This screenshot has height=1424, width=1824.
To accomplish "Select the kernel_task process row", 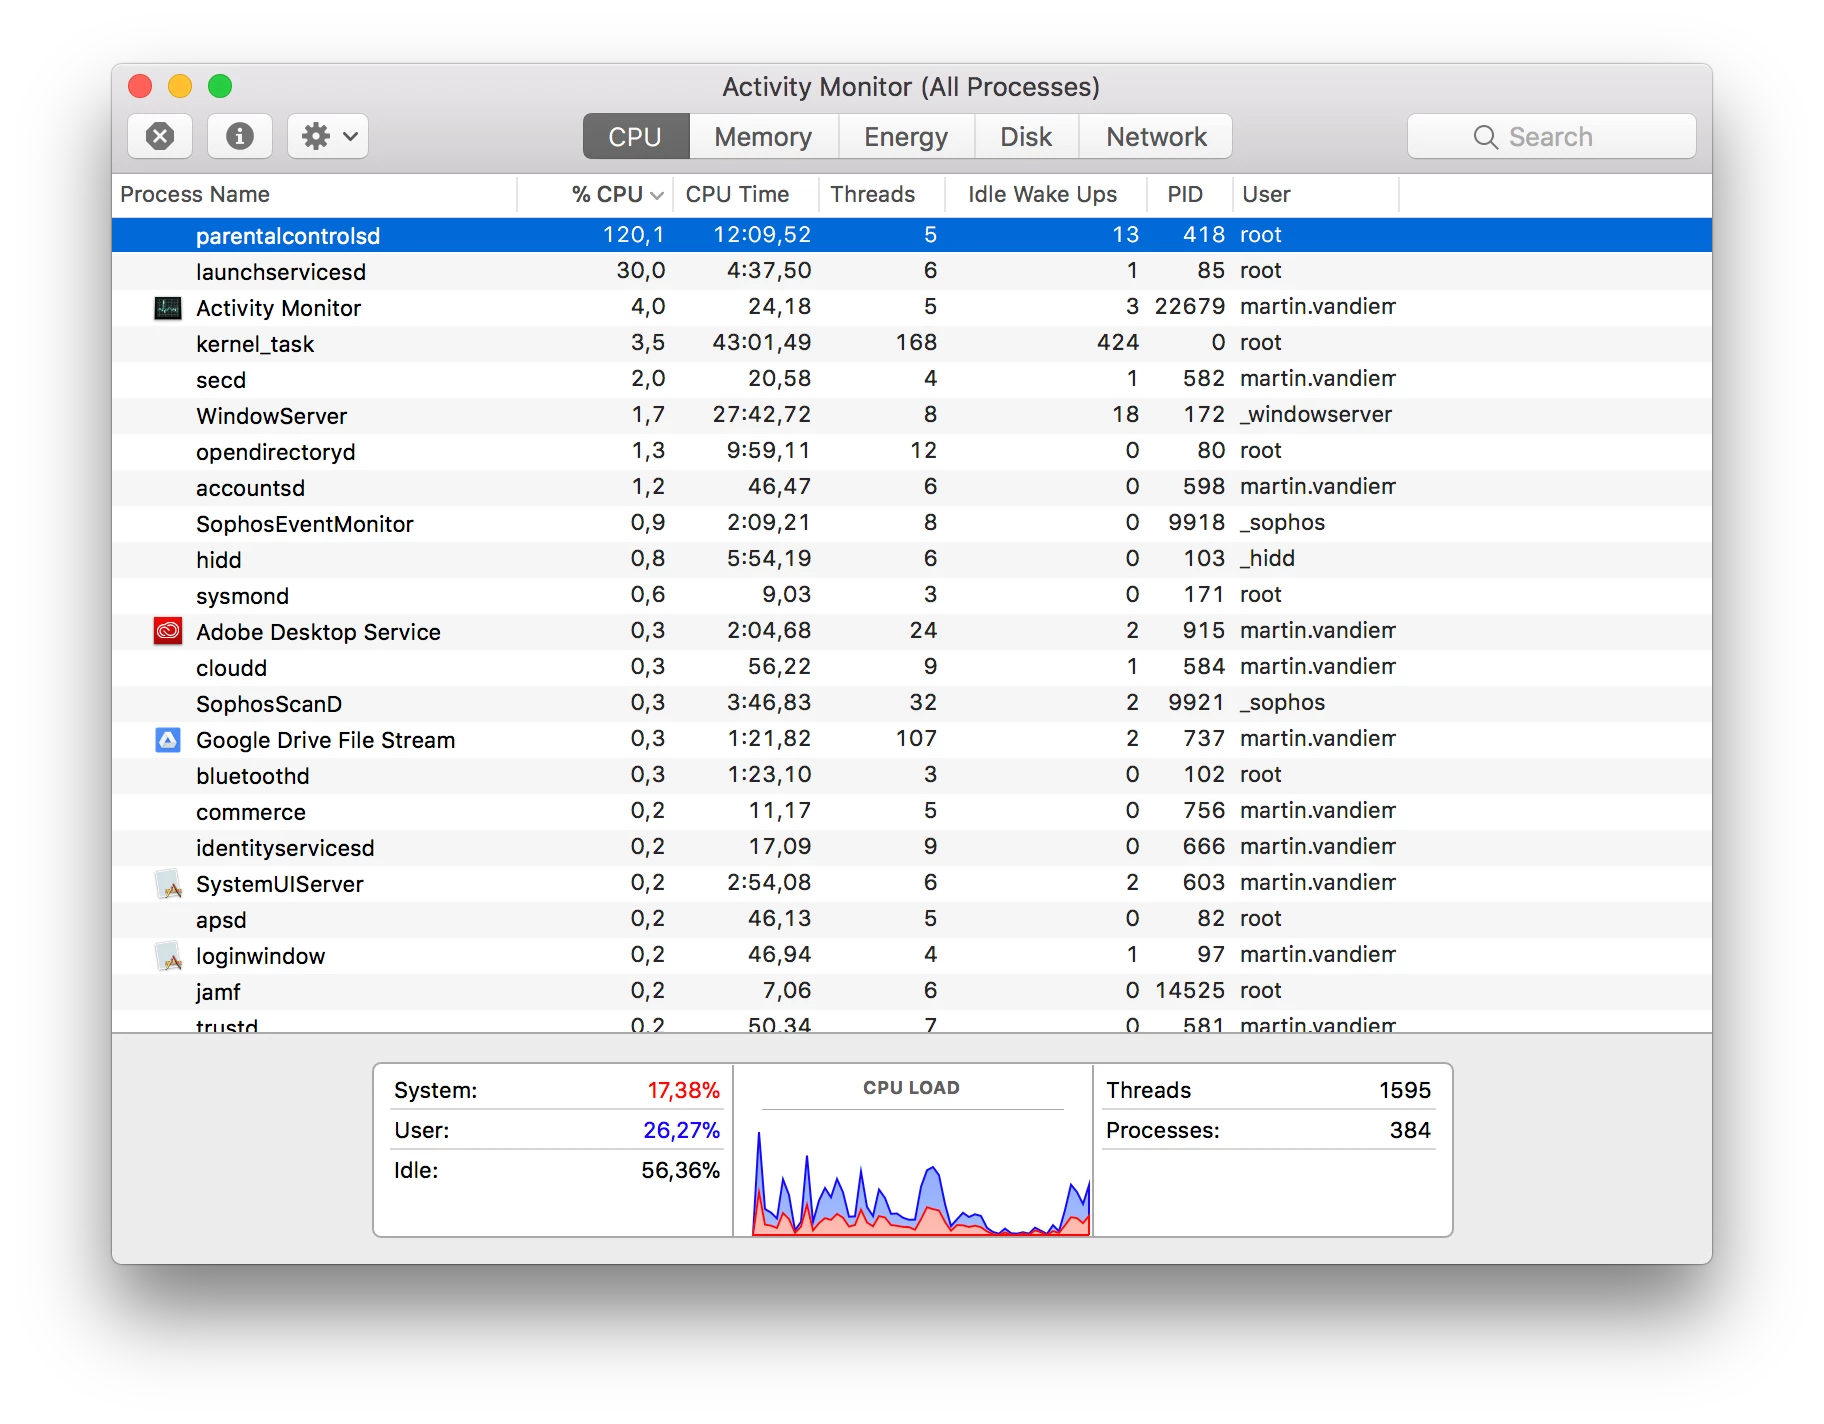I will pos(912,343).
